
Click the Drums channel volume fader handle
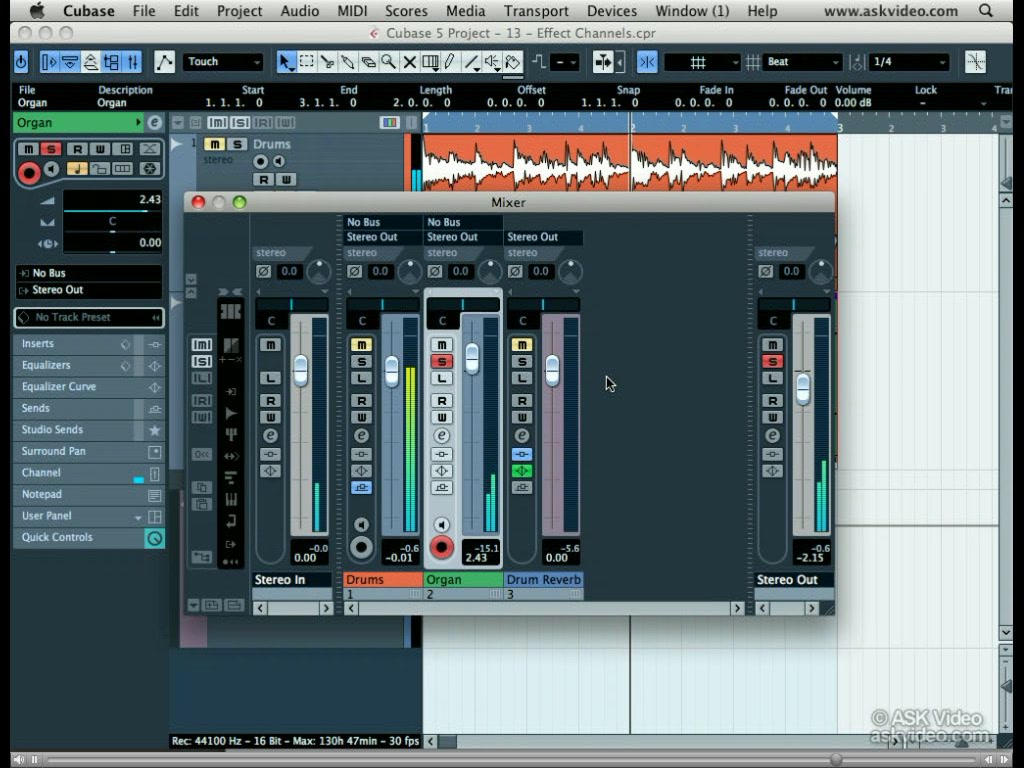pos(392,371)
